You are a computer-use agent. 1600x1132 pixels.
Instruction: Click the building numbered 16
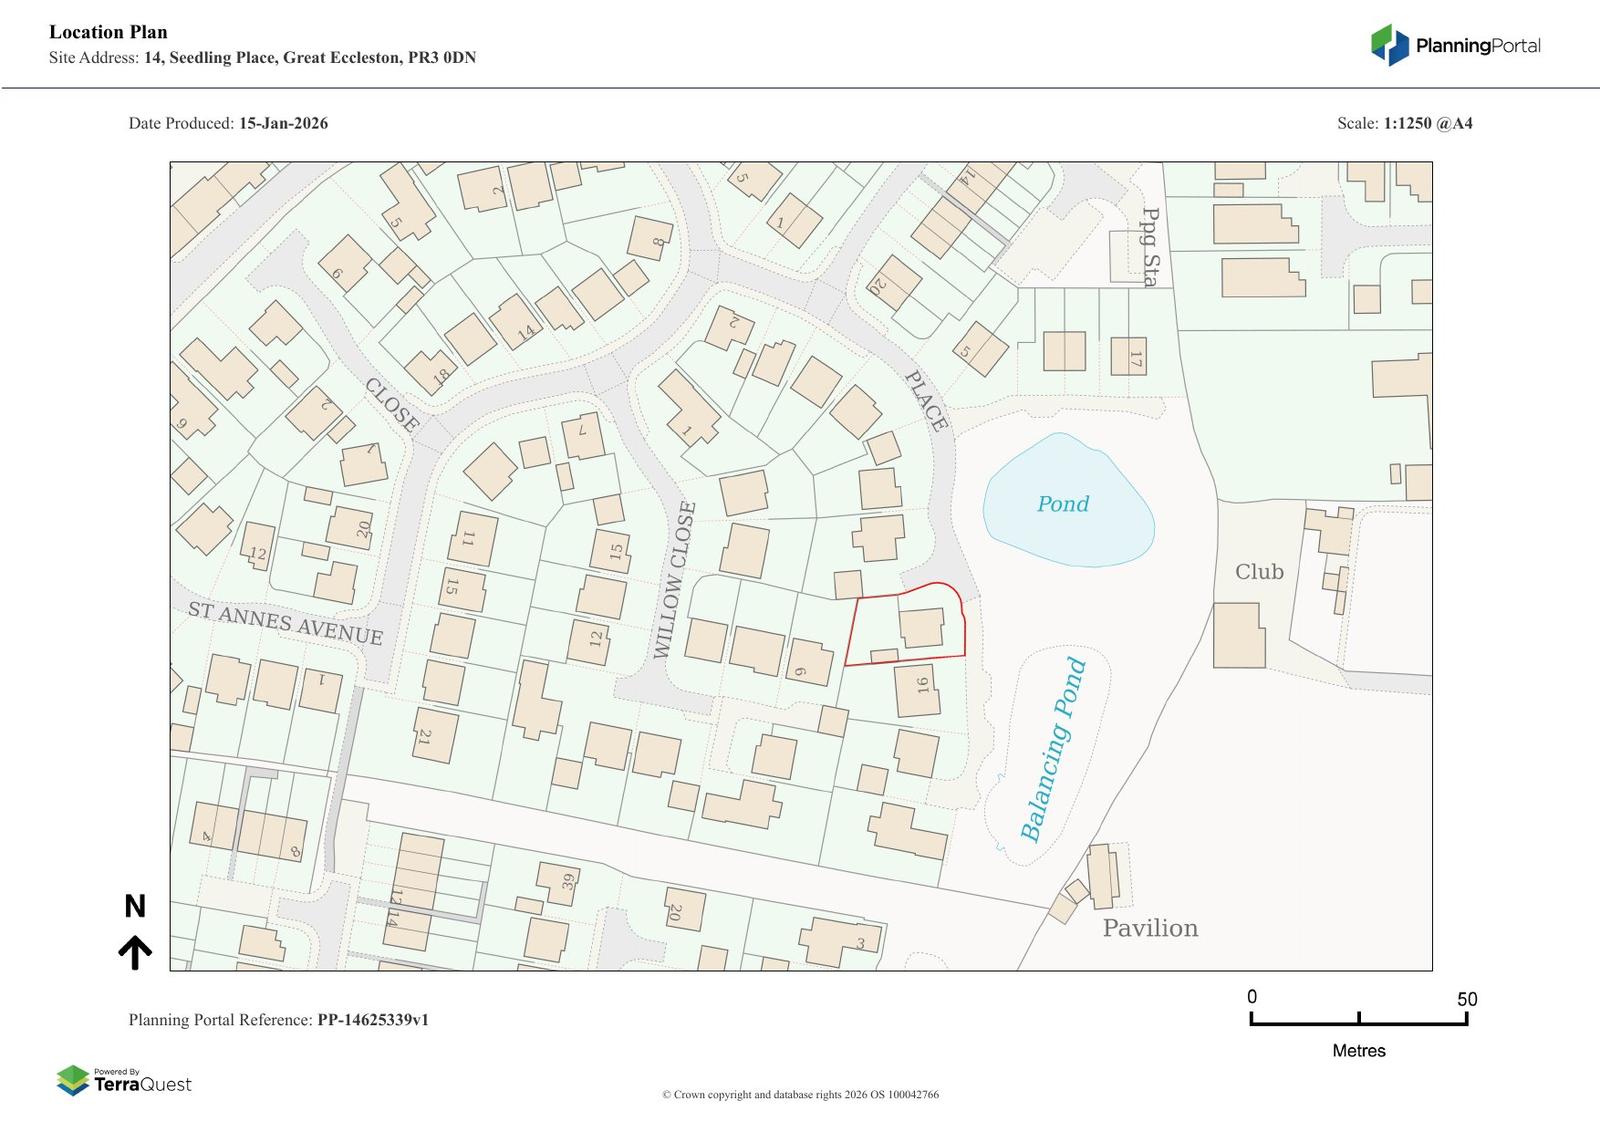pyautogui.click(x=917, y=690)
